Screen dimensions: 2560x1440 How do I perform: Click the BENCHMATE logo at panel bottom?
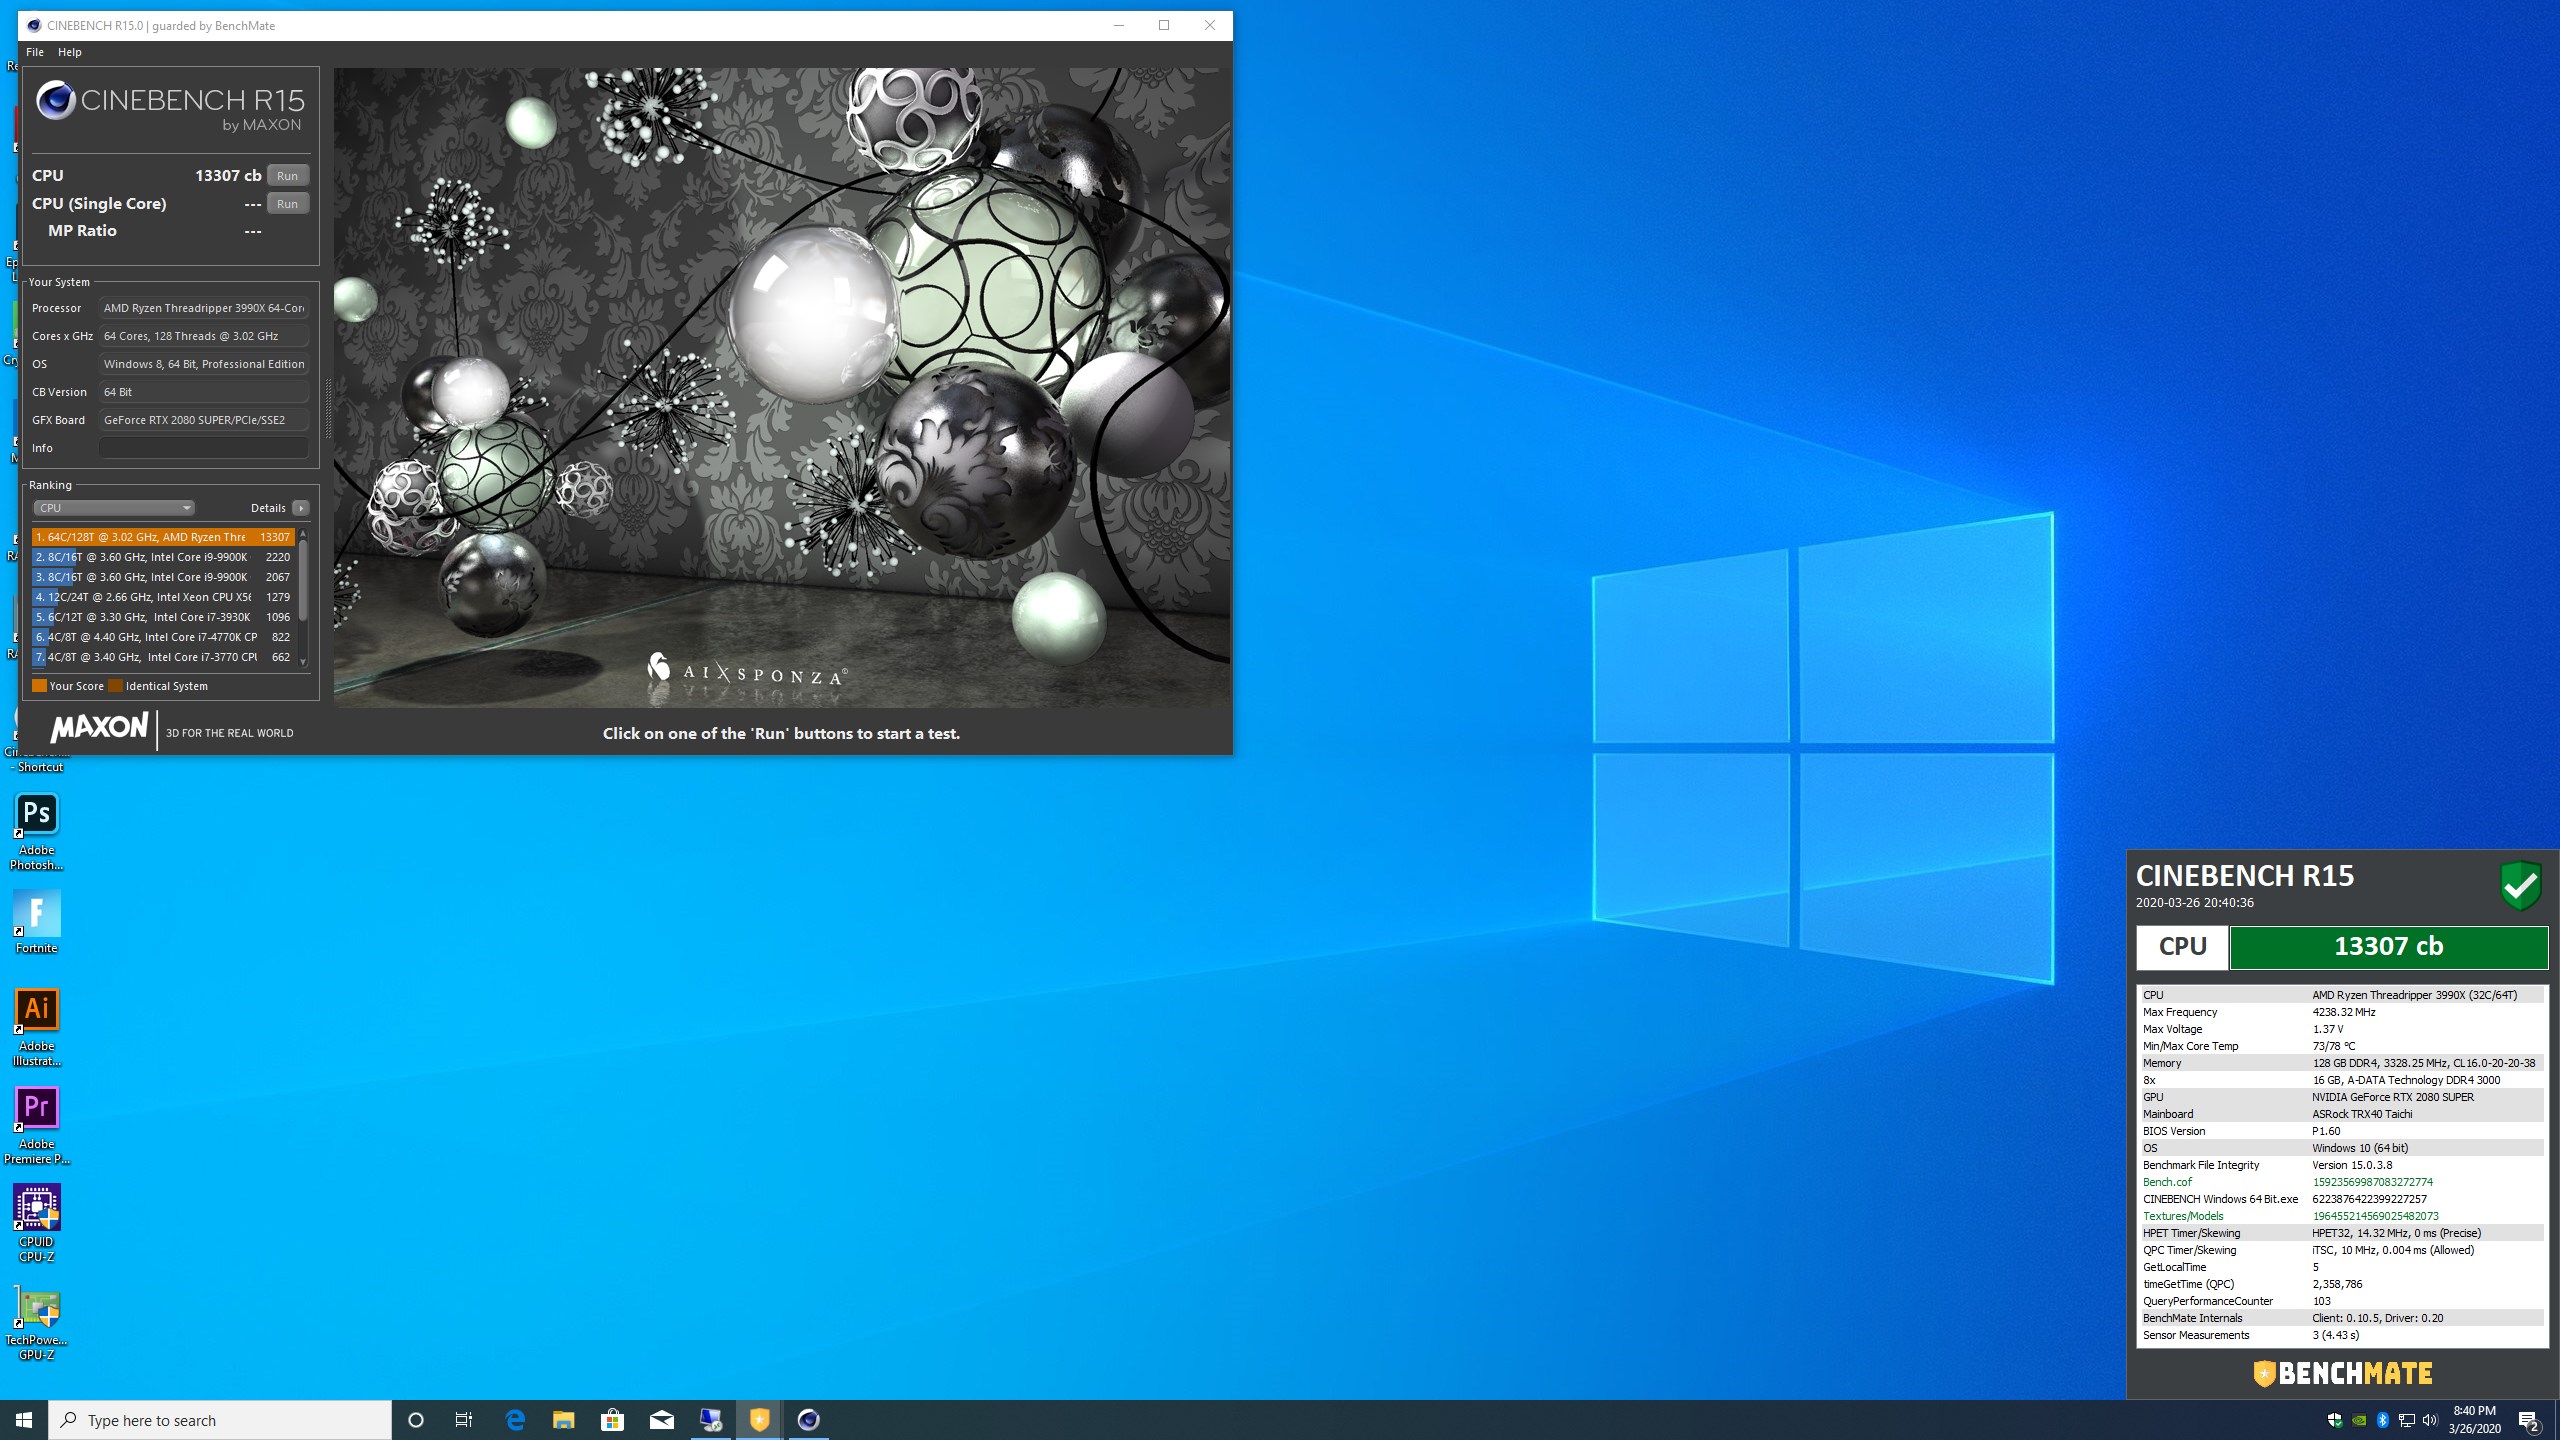pyautogui.click(x=2342, y=1374)
